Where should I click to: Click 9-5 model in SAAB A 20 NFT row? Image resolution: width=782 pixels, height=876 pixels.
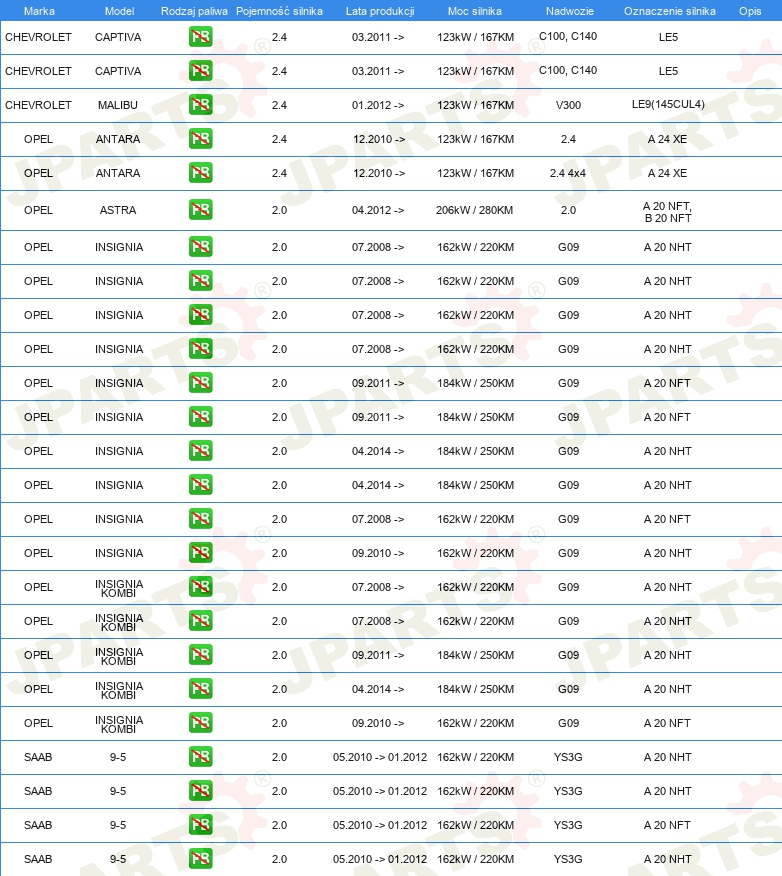(118, 825)
